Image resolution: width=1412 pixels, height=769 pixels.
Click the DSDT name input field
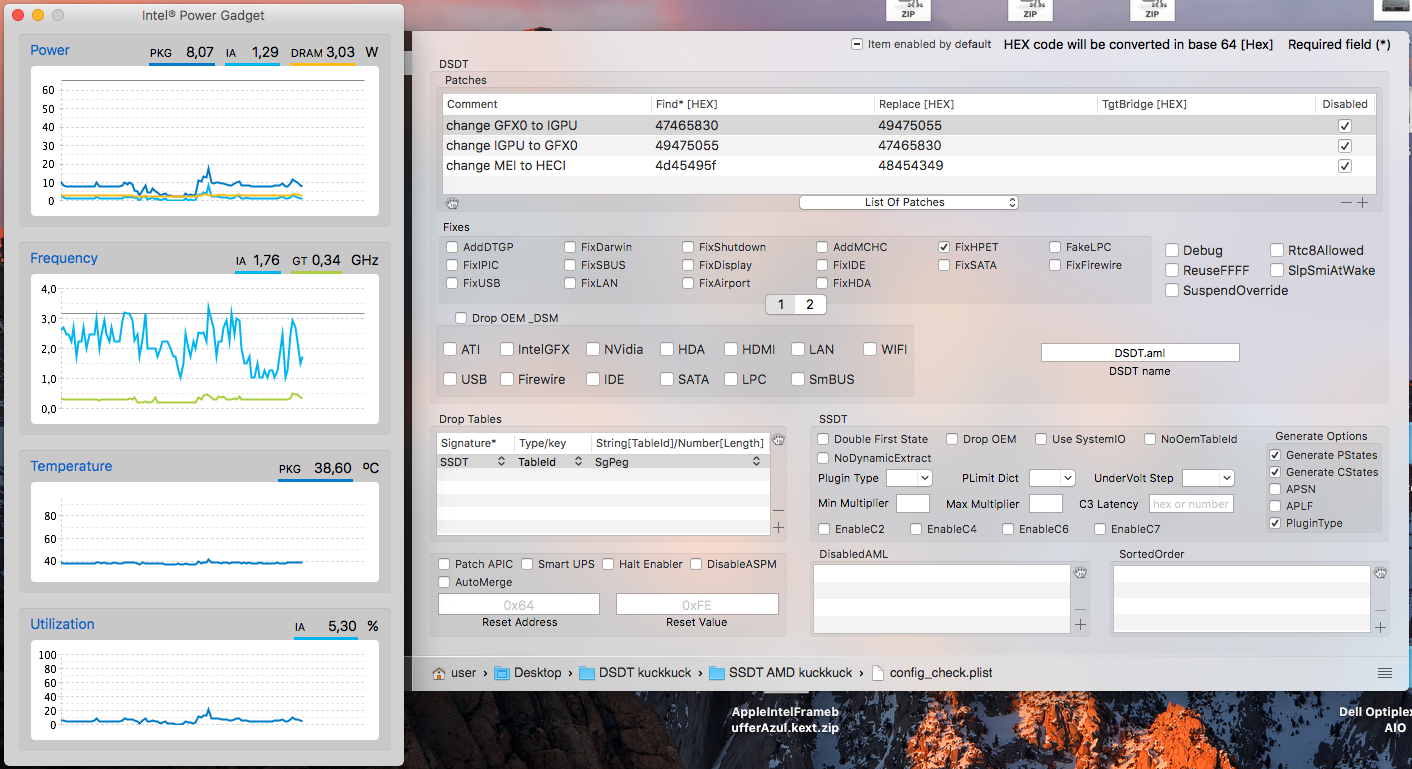click(1140, 353)
